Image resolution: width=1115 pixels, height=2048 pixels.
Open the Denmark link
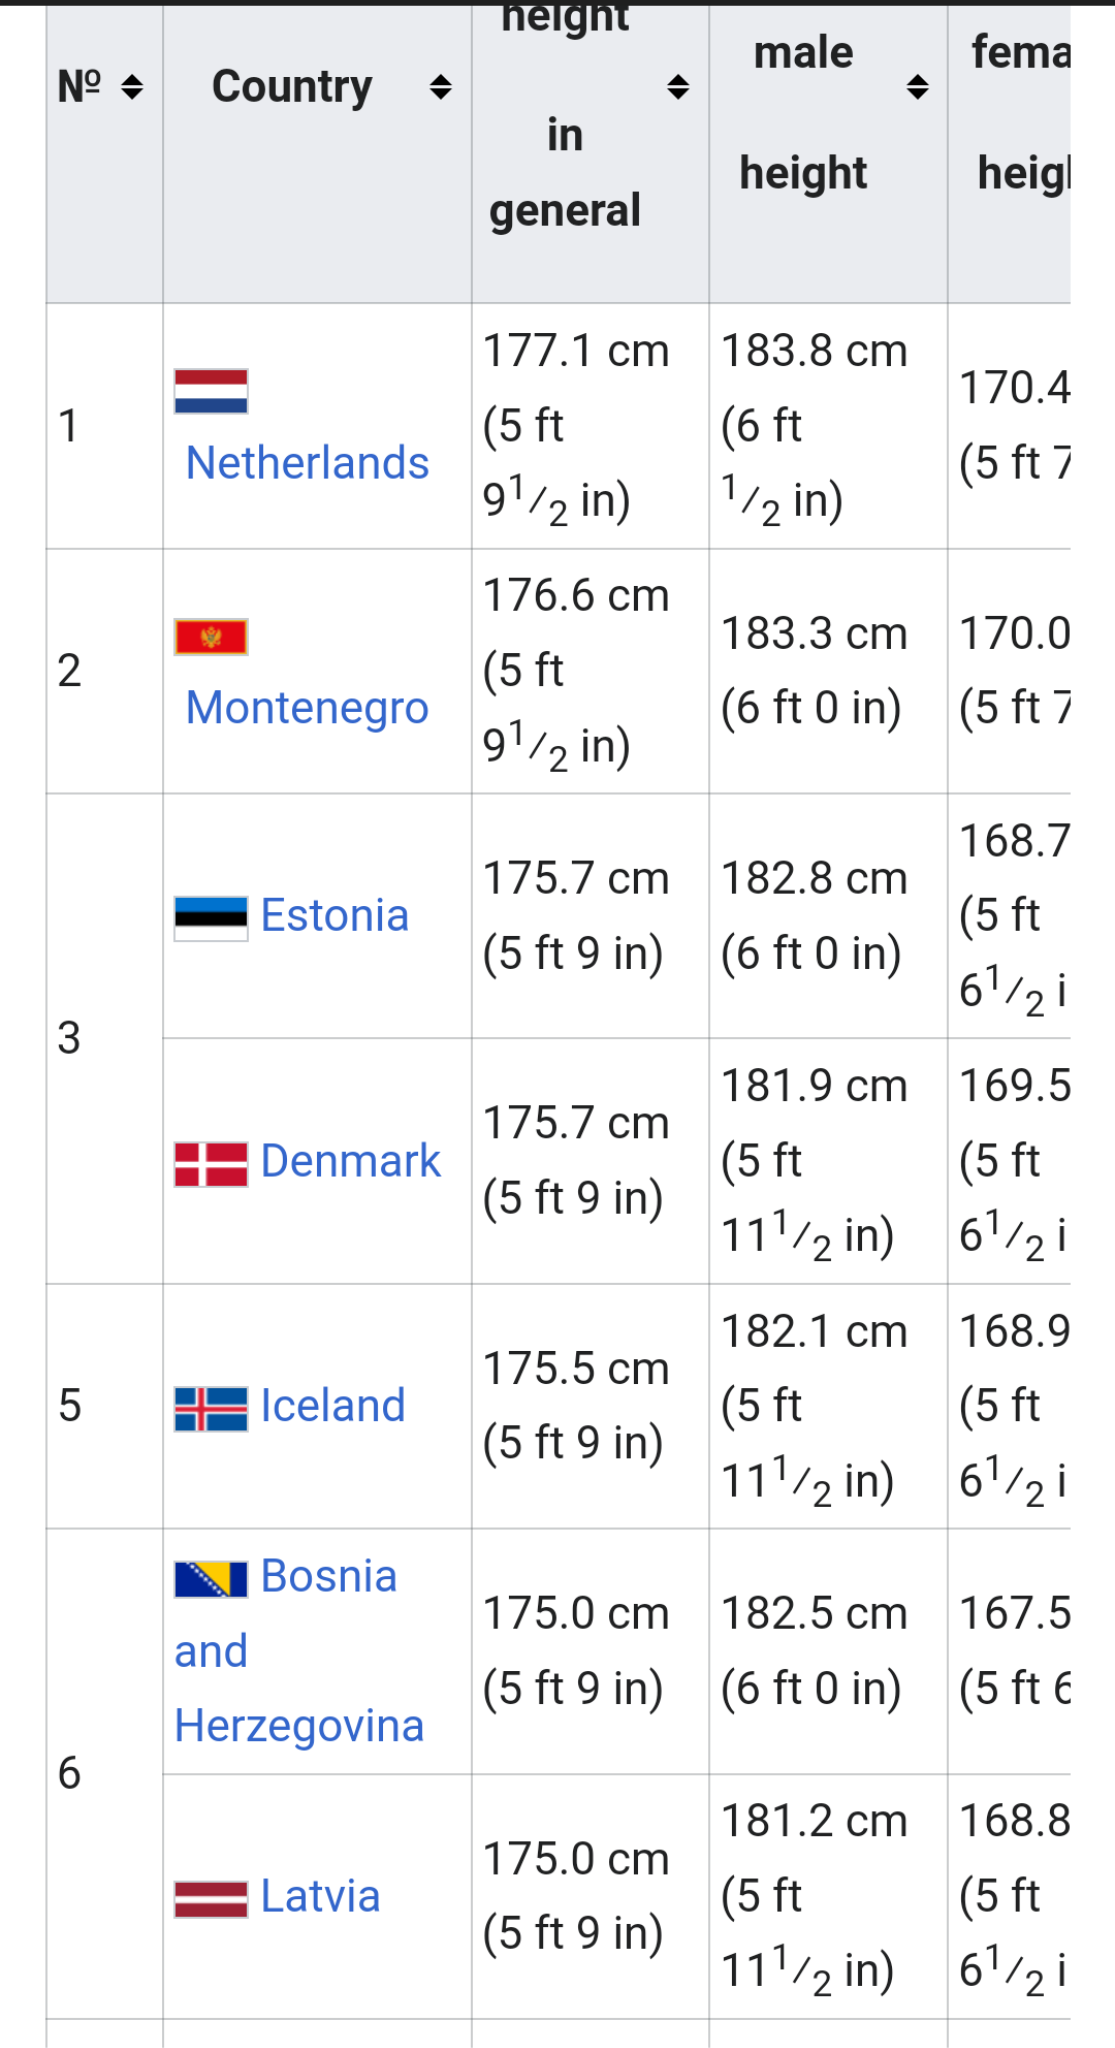click(350, 1161)
